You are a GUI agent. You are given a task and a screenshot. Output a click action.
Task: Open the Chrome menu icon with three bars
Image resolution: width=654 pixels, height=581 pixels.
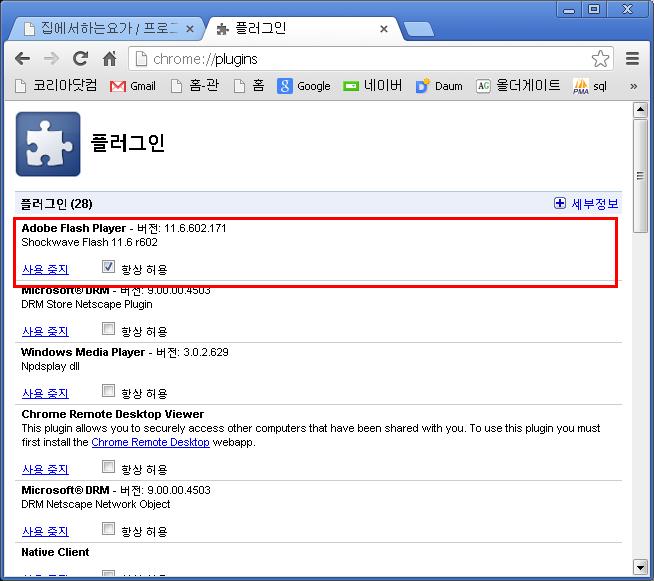click(632, 59)
